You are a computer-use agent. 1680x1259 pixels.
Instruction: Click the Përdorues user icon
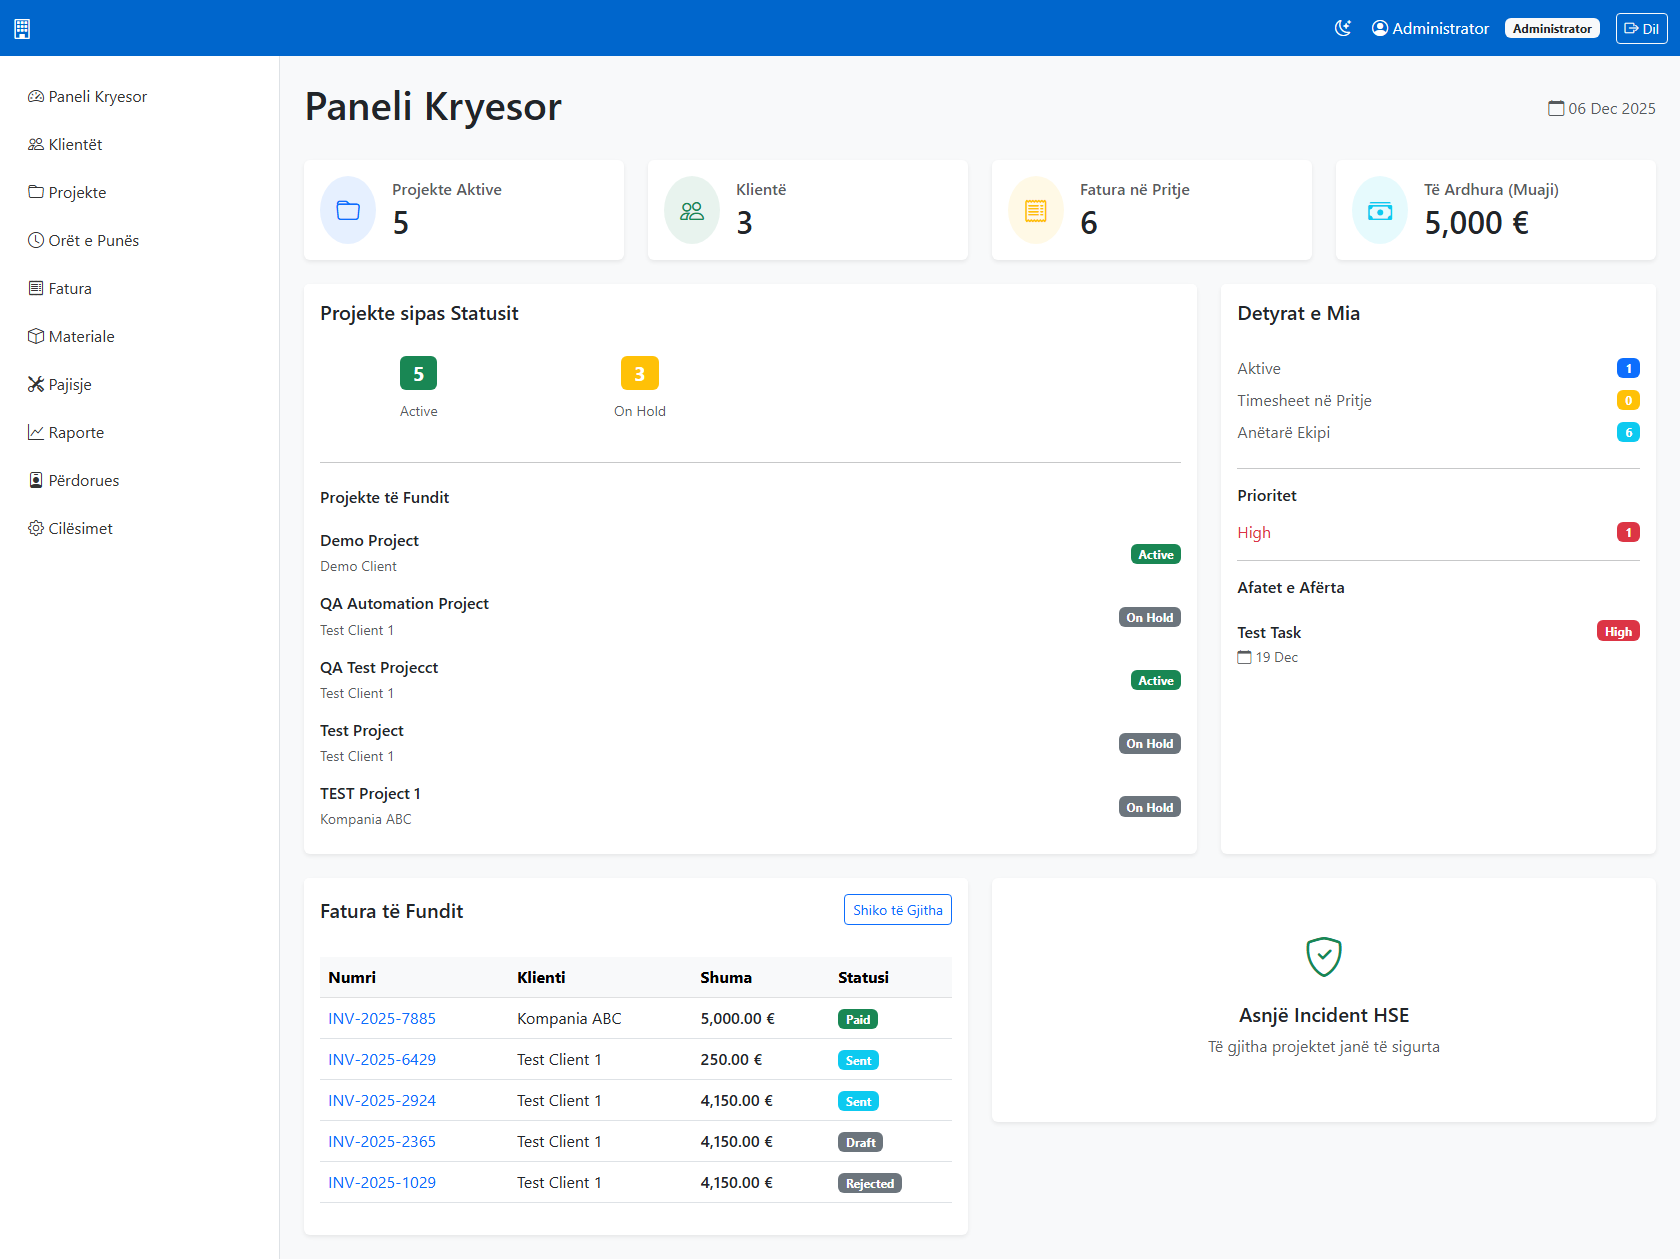(36, 480)
